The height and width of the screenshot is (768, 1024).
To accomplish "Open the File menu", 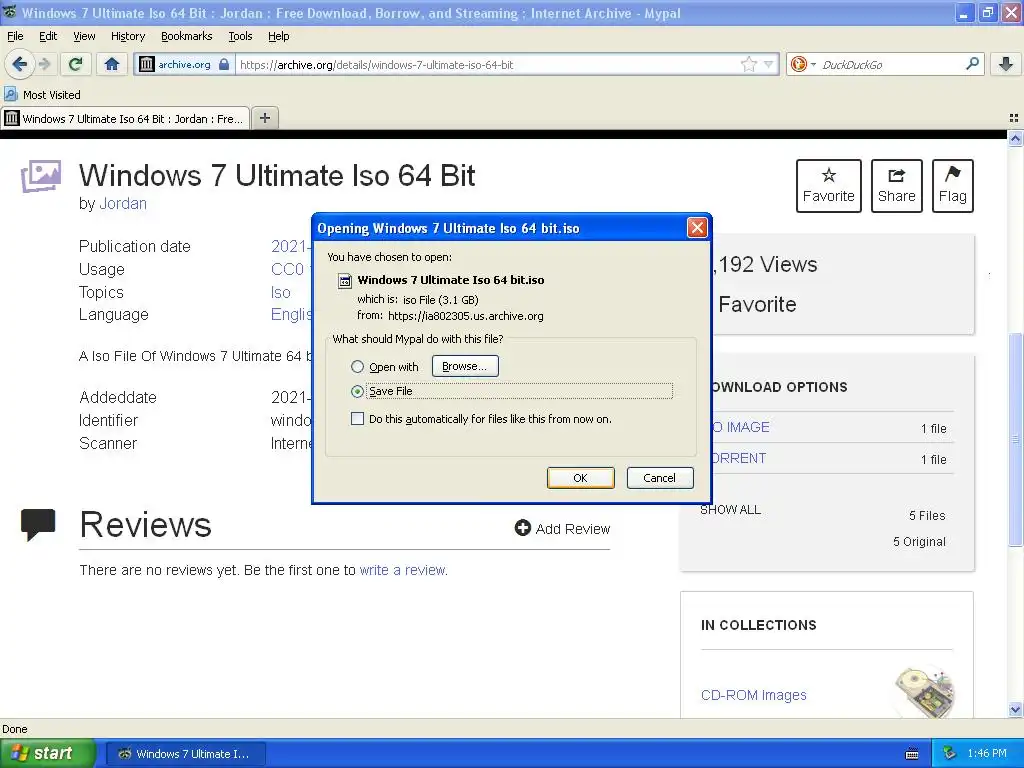I will point(15,36).
